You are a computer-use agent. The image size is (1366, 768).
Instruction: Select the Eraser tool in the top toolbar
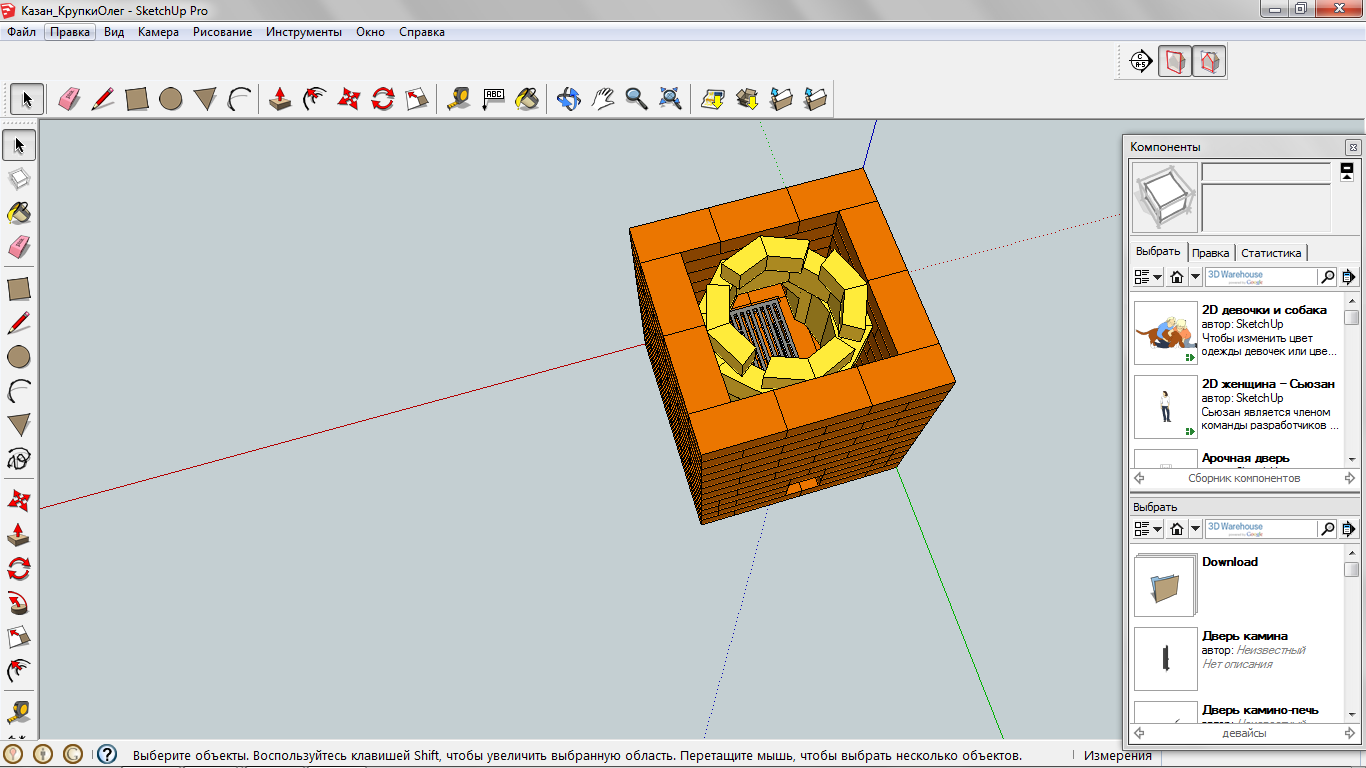68,98
